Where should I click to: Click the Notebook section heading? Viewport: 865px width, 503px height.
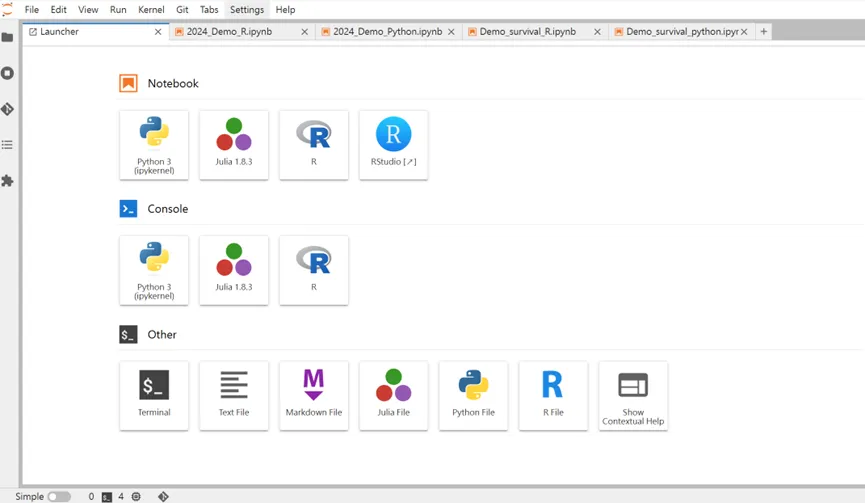coord(173,83)
